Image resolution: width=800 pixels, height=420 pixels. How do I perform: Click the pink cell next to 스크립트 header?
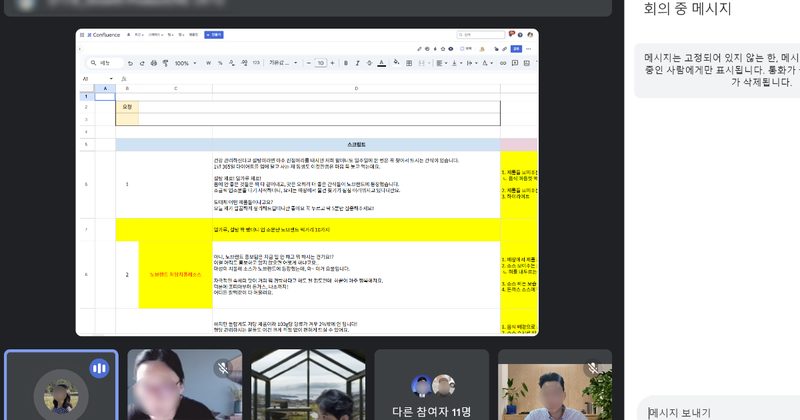(519, 144)
